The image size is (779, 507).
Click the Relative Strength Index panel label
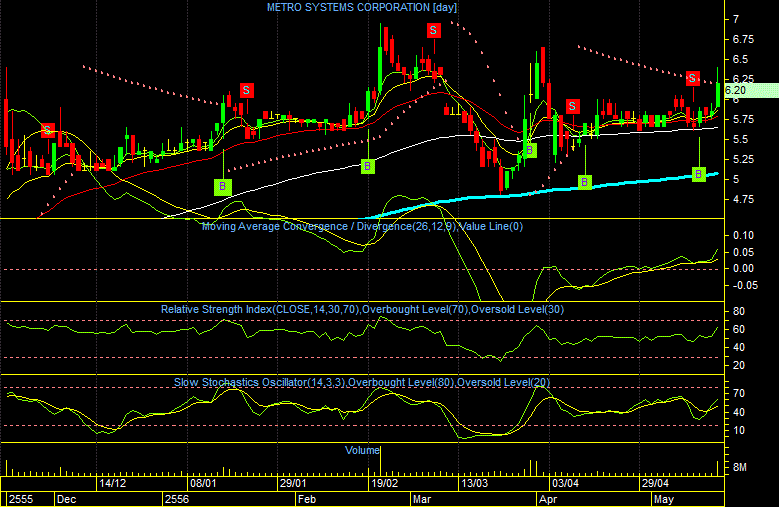click(362, 309)
